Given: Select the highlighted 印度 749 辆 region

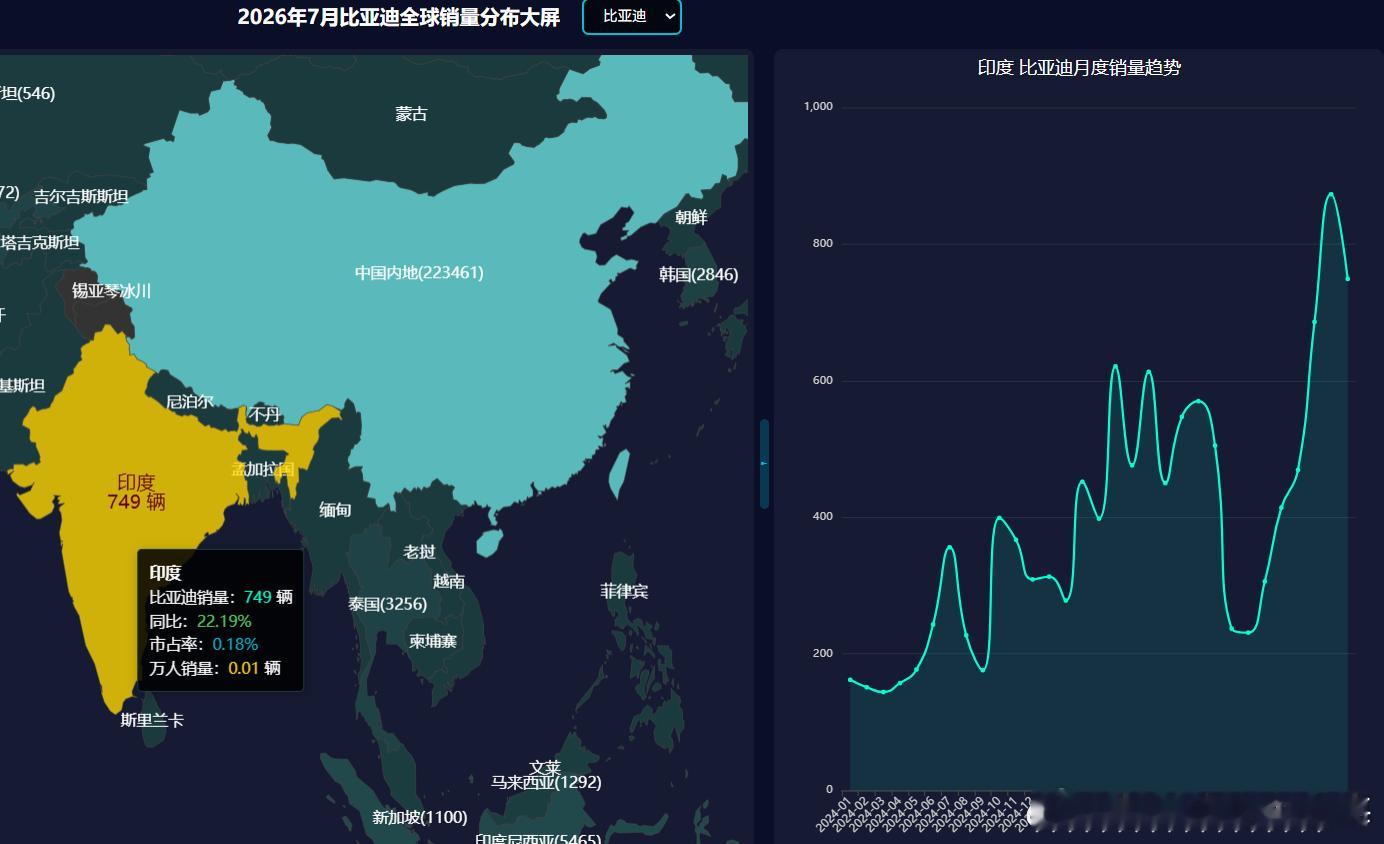Looking at the screenshot, I should (136, 492).
